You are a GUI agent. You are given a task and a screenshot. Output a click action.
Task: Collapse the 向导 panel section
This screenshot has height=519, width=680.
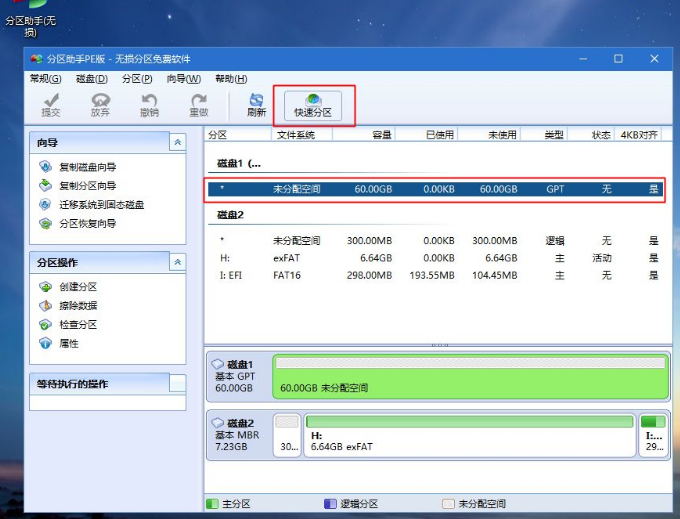click(178, 143)
